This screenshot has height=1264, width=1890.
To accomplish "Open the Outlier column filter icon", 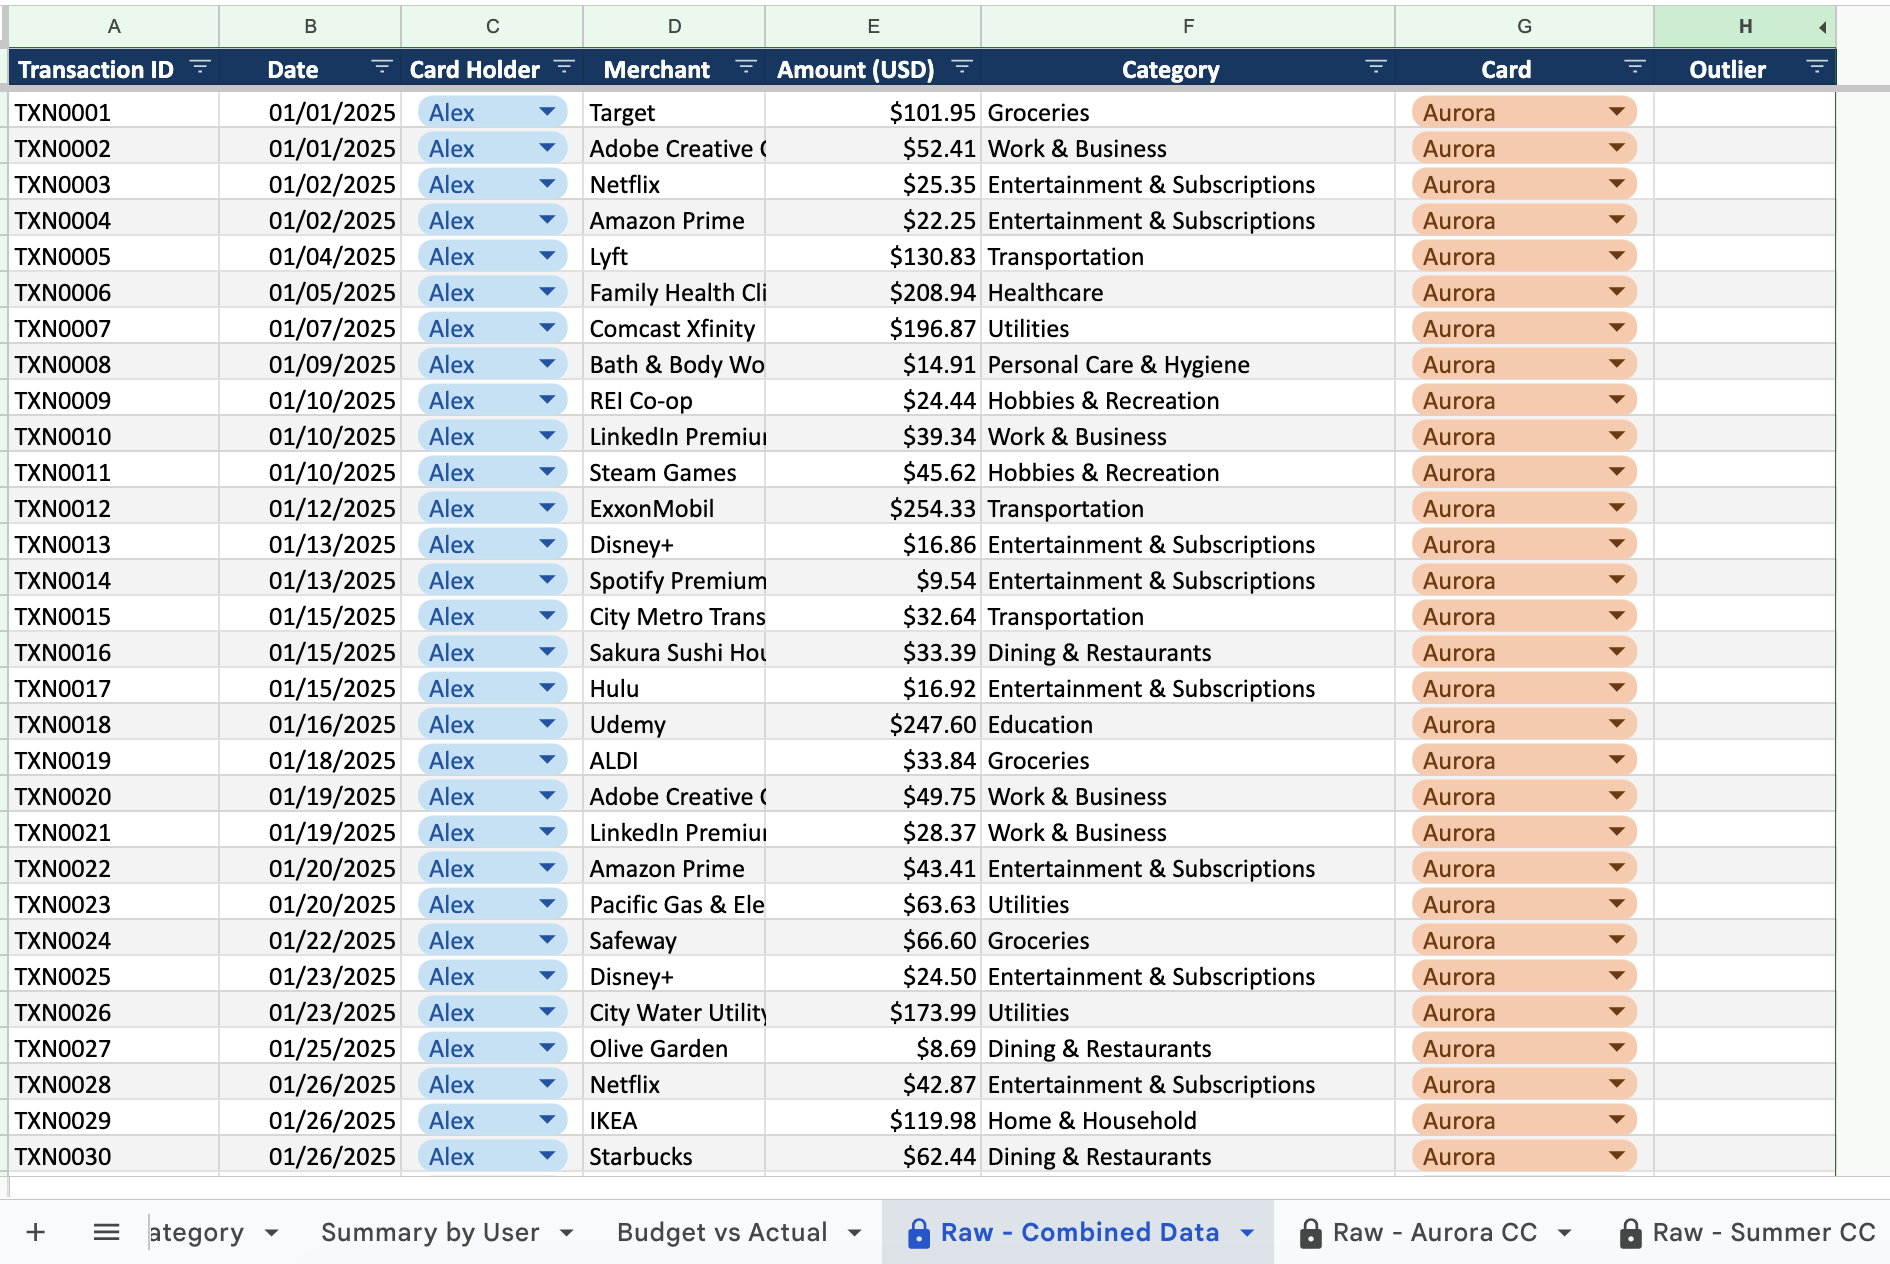I will click(x=1817, y=68).
